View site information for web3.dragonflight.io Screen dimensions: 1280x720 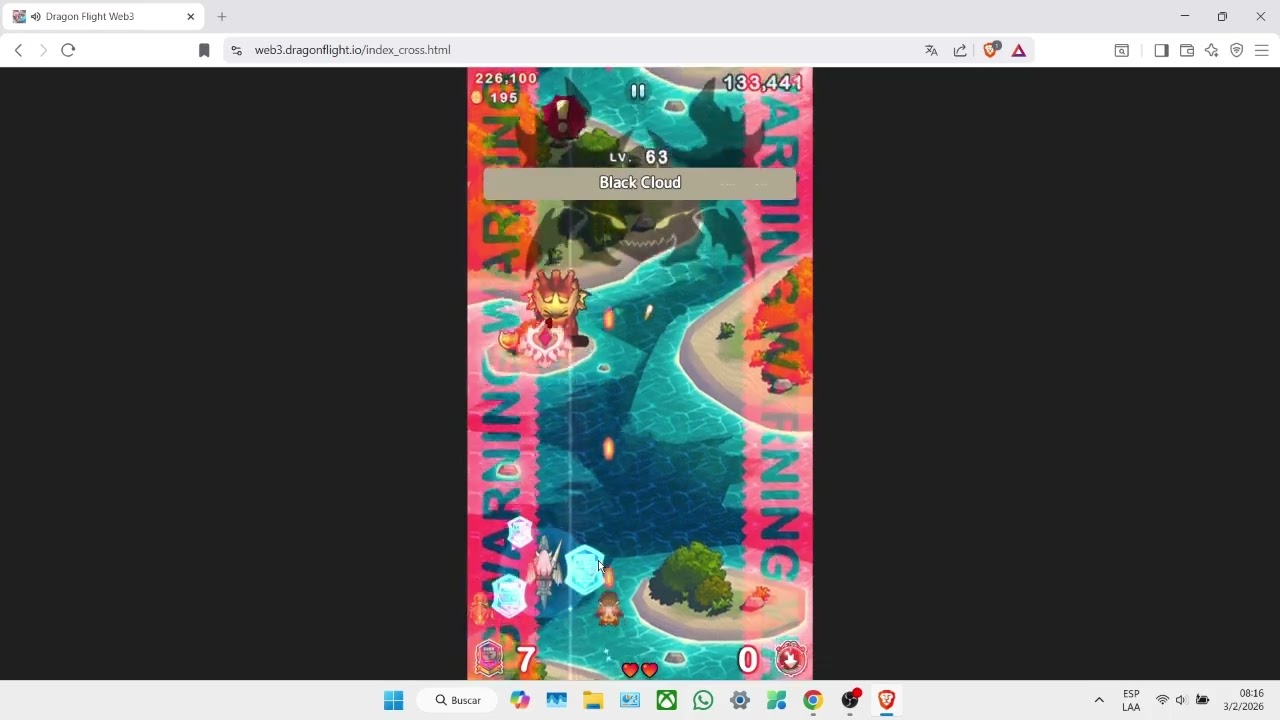point(236,50)
